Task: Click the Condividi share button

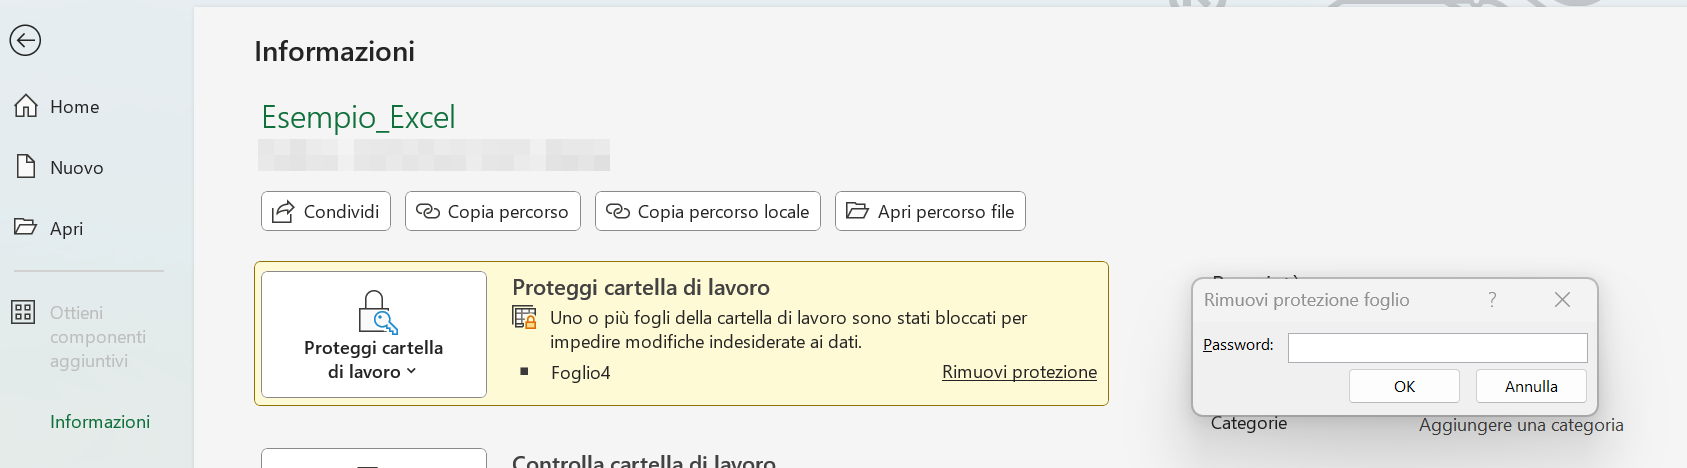Action: pos(326,211)
